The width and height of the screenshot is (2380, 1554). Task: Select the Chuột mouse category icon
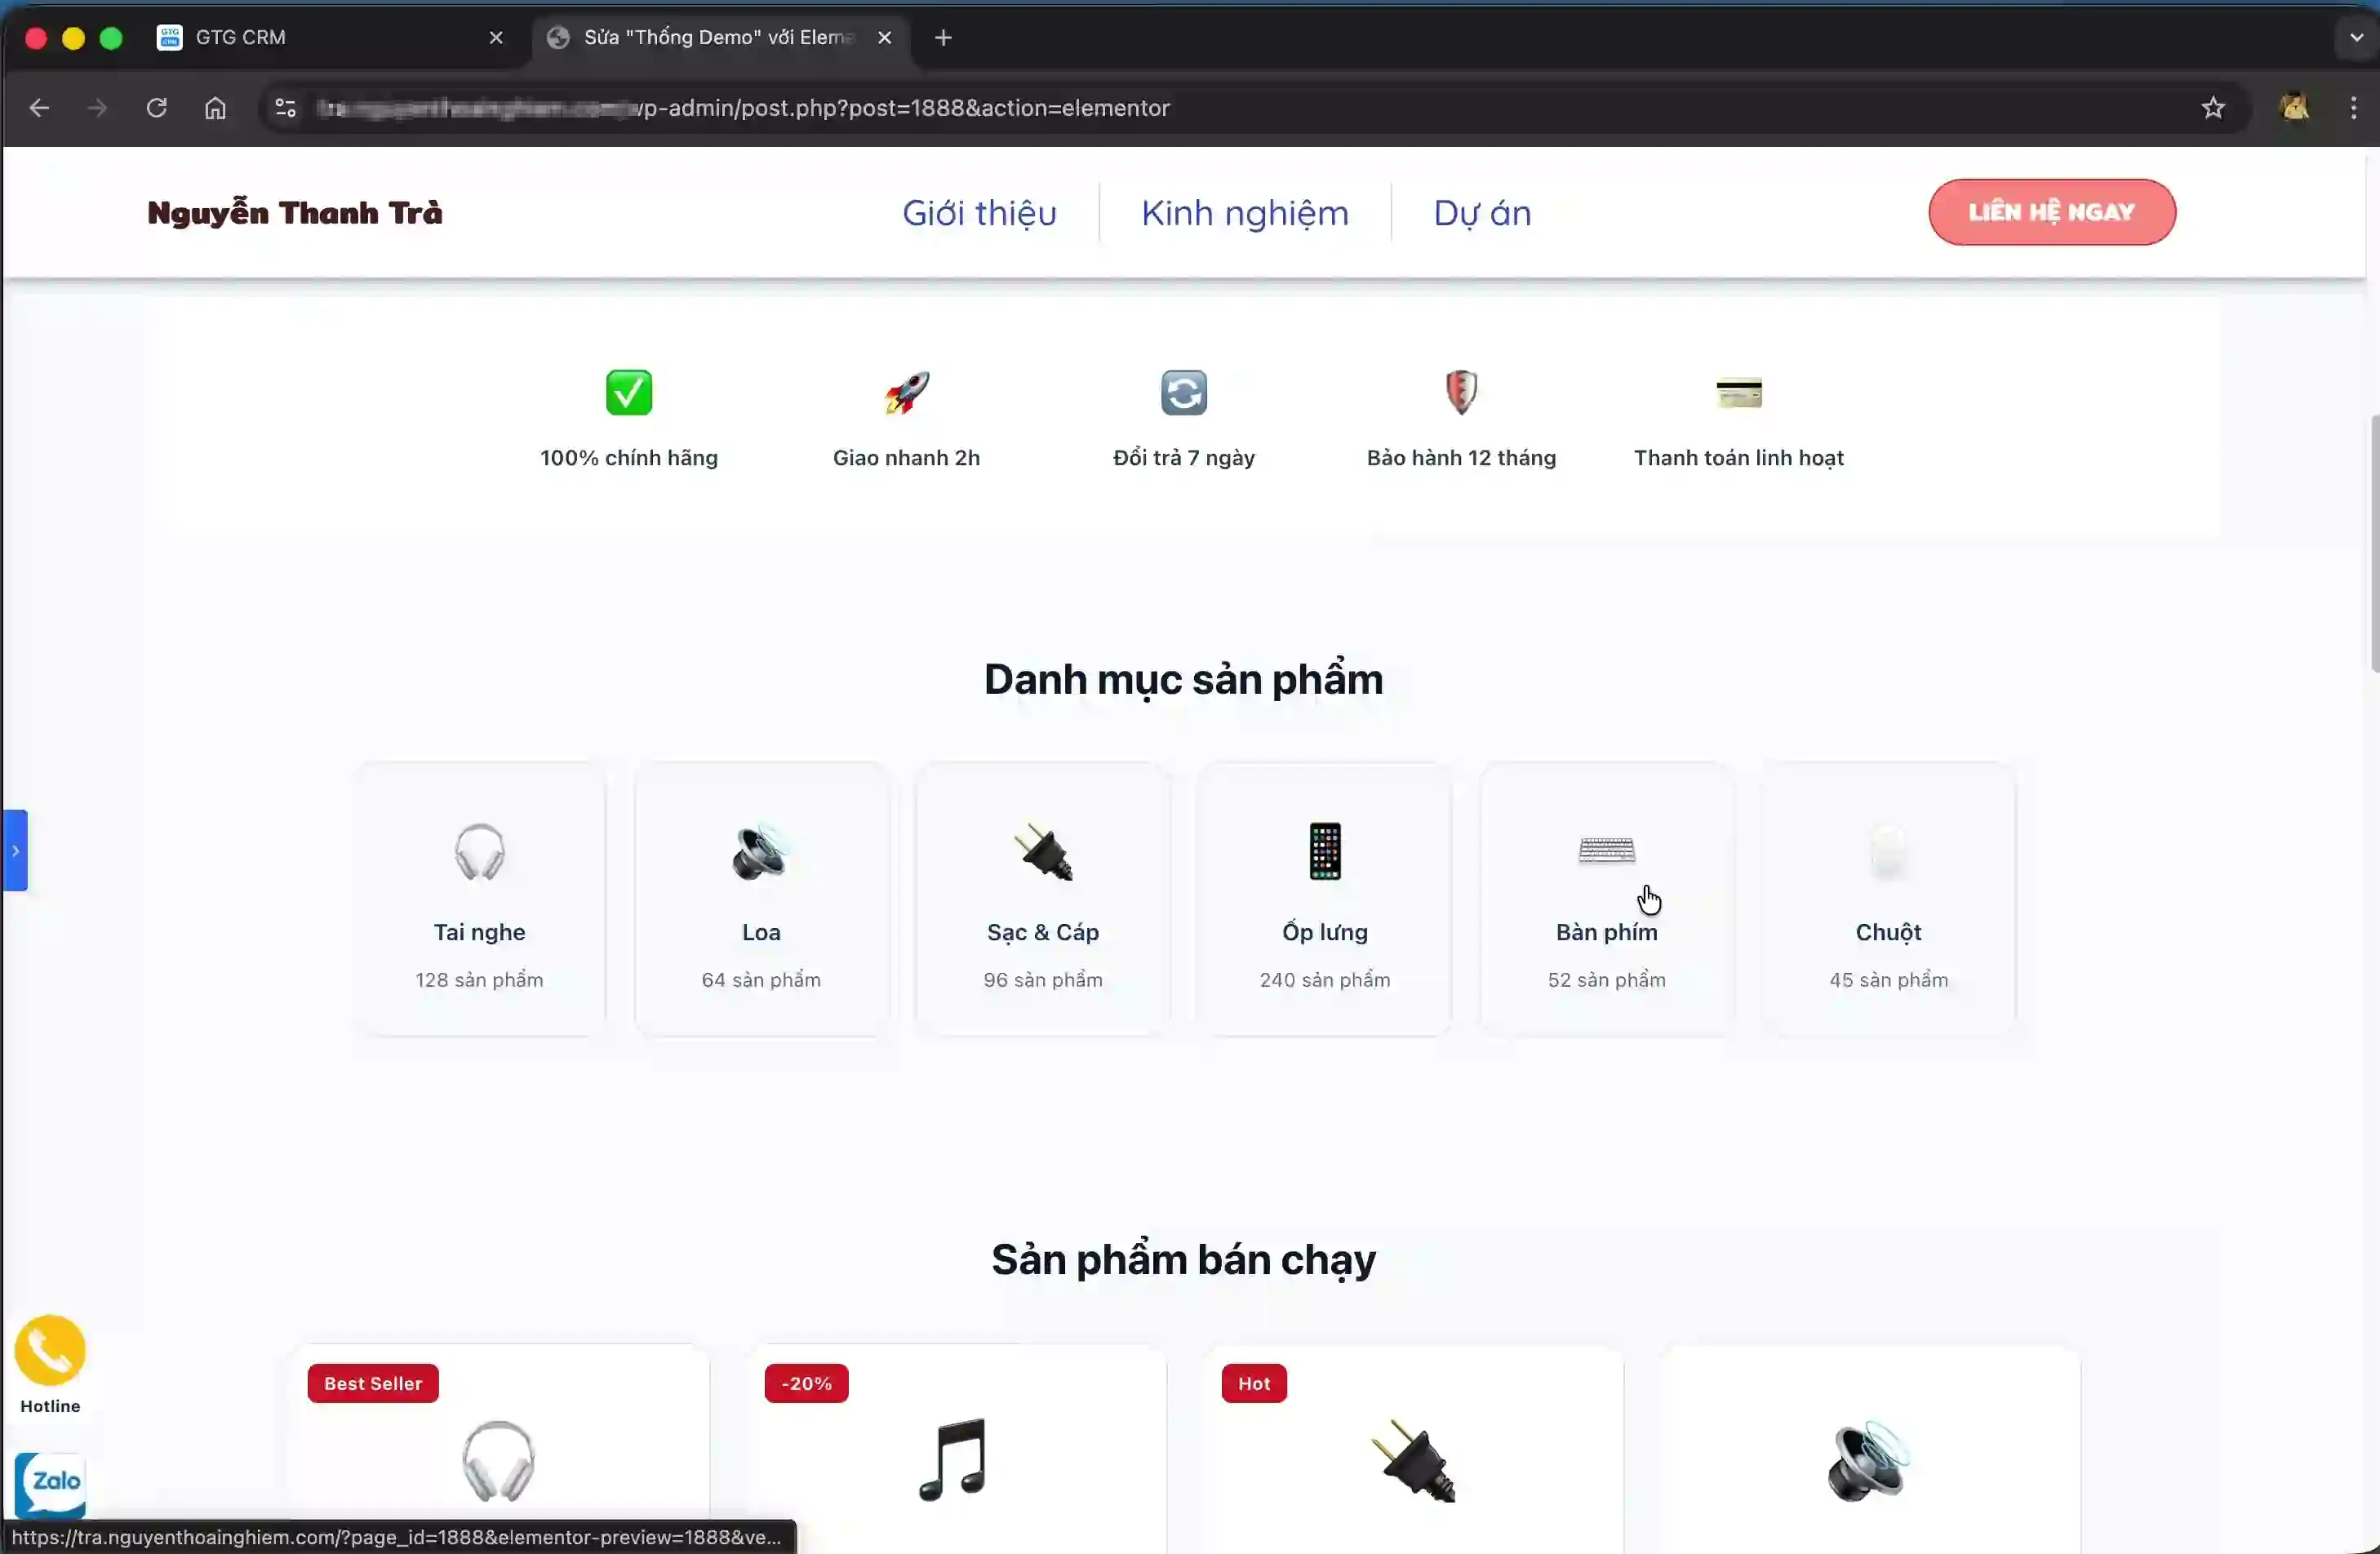(1888, 852)
